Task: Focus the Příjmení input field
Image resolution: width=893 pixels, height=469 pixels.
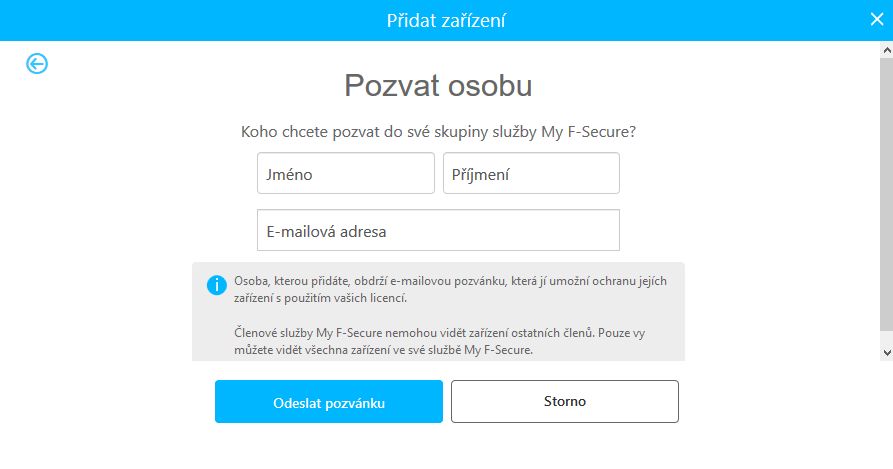Action: coord(531,173)
